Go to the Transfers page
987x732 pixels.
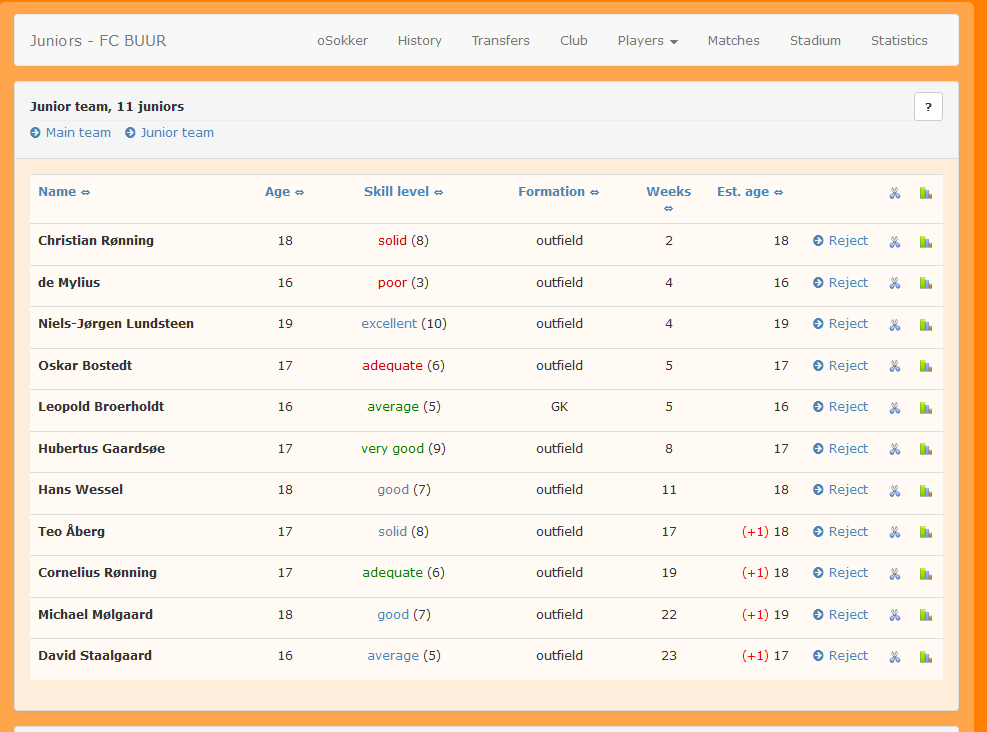(500, 40)
